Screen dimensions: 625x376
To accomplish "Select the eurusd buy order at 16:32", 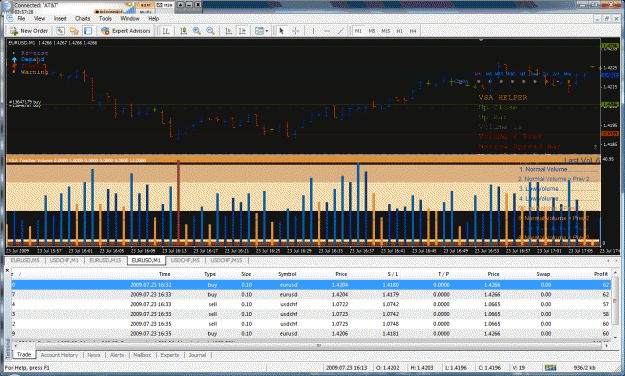I will 311,285.
